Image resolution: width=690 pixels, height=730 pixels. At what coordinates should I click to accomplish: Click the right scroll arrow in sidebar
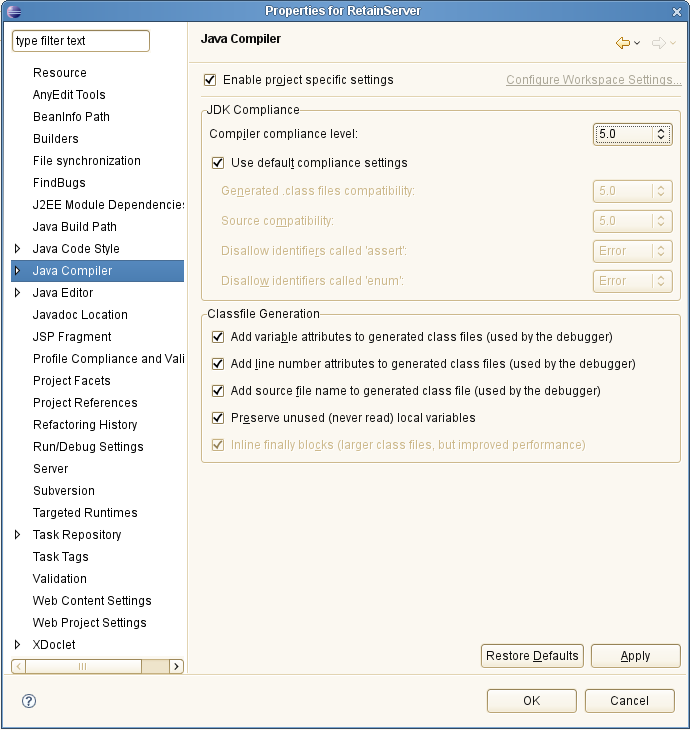pos(176,666)
